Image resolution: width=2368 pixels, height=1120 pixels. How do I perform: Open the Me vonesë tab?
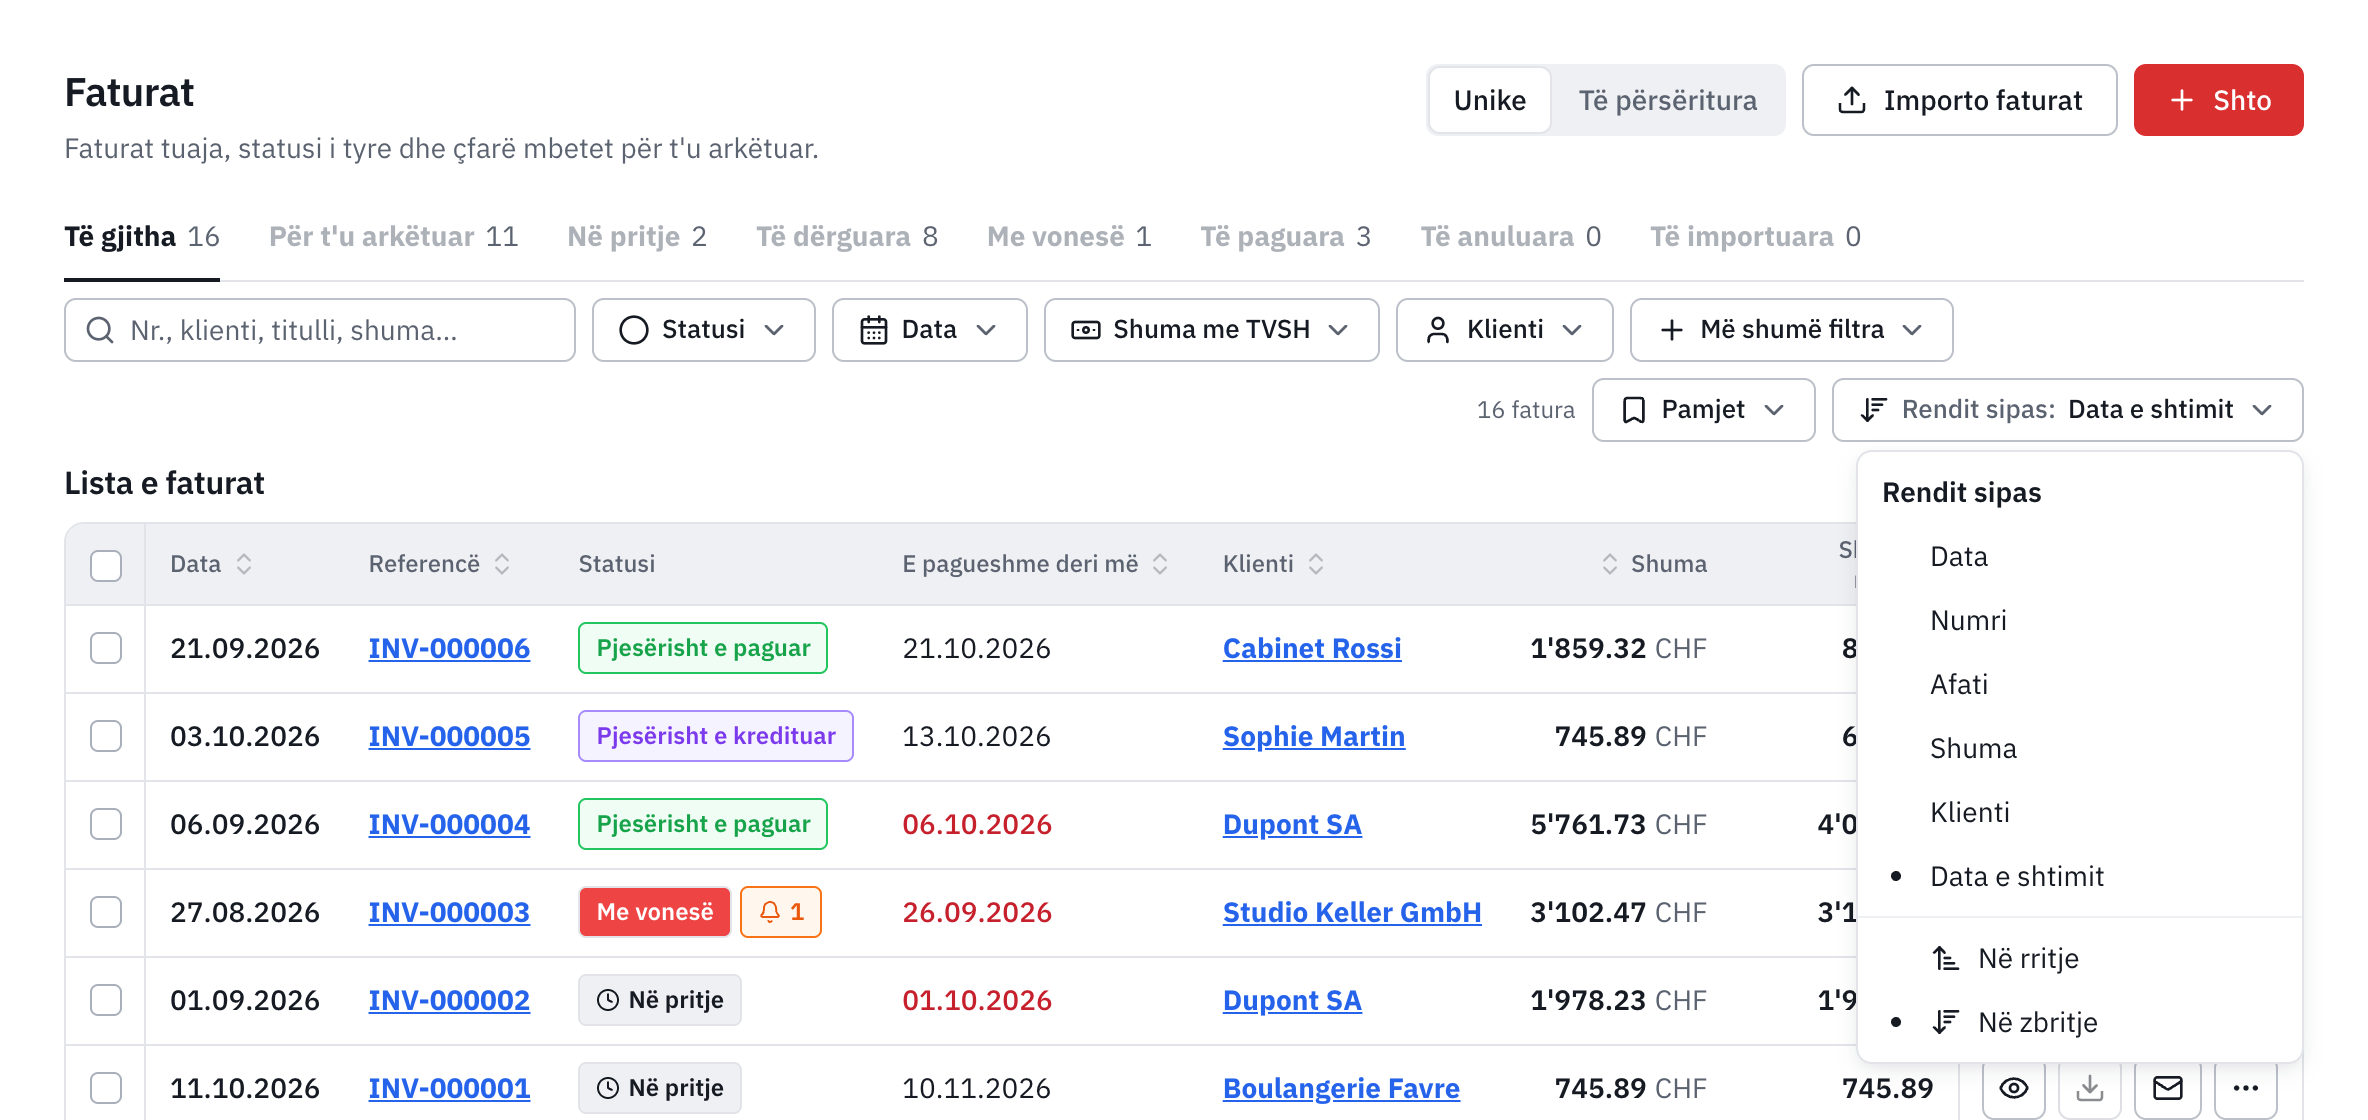pyautogui.click(x=1069, y=237)
